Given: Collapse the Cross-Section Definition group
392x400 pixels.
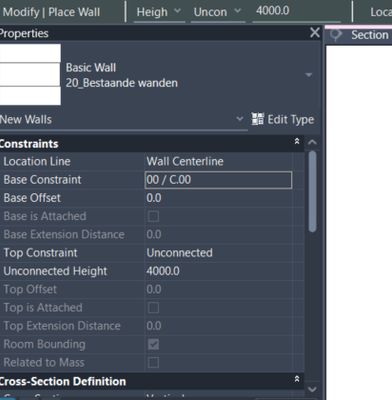Looking at the screenshot, I should coord(297,379).
